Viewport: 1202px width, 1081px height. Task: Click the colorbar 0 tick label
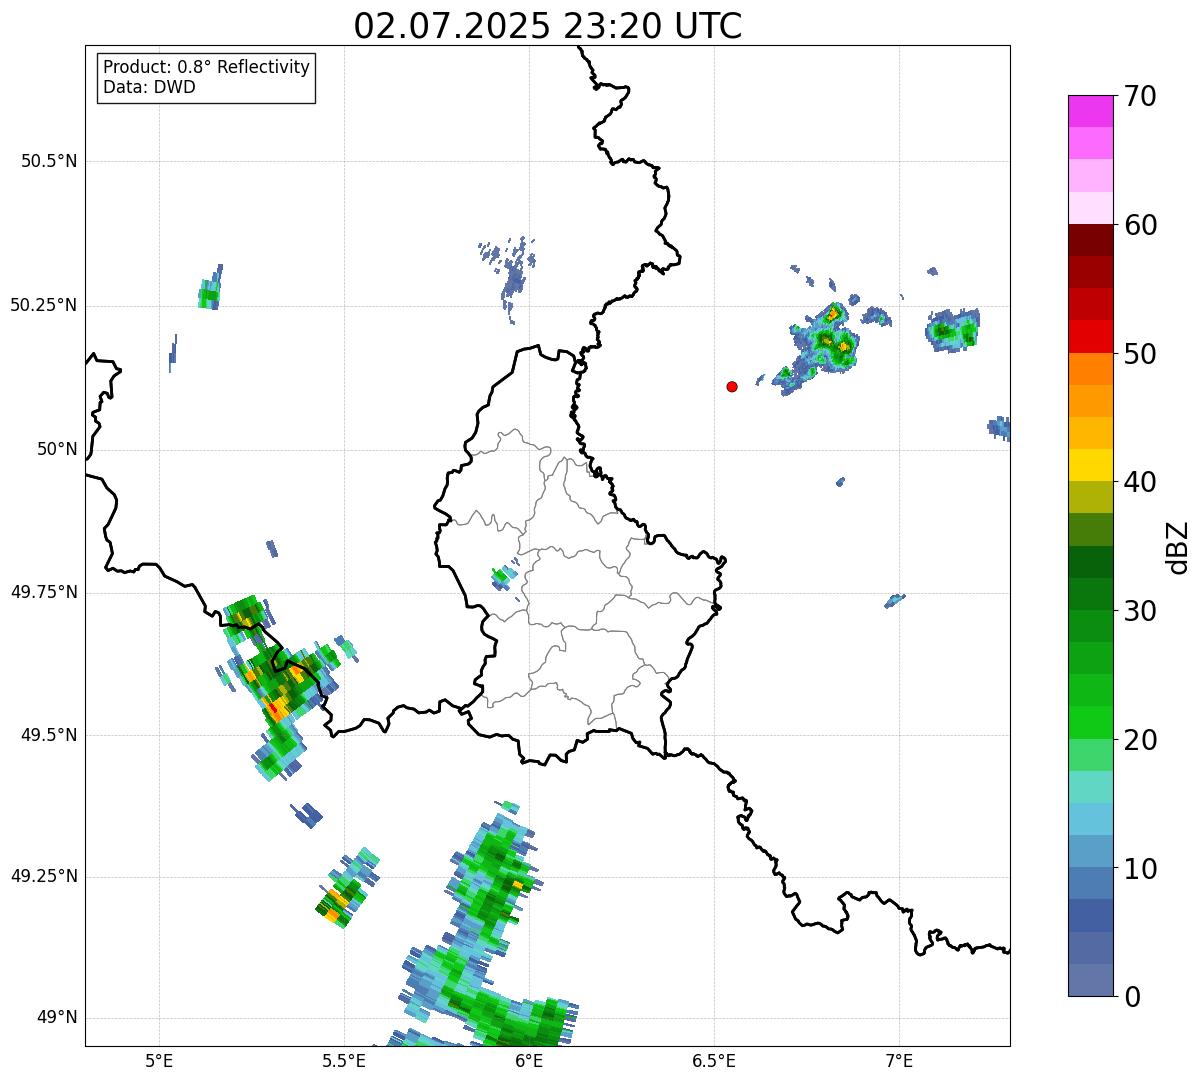coord(1131,997)
